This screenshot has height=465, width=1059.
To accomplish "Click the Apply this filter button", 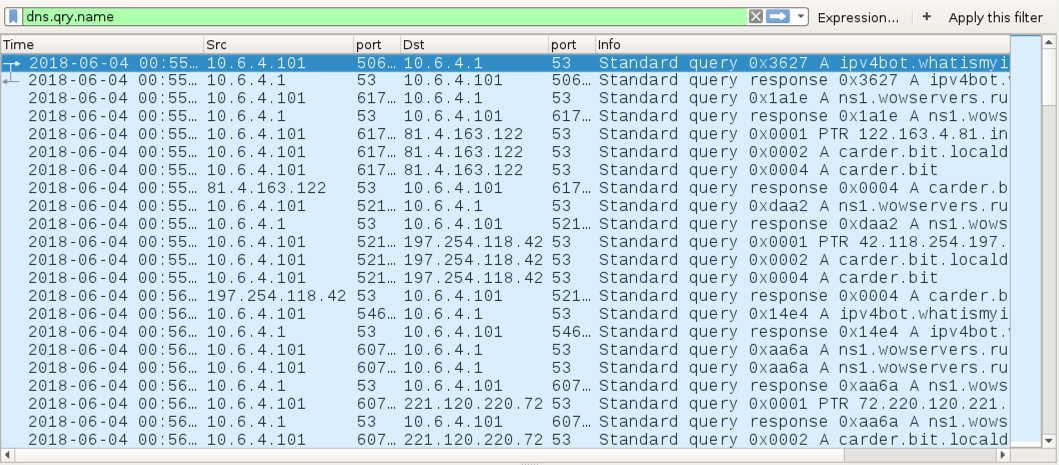I will coord(996,18).
